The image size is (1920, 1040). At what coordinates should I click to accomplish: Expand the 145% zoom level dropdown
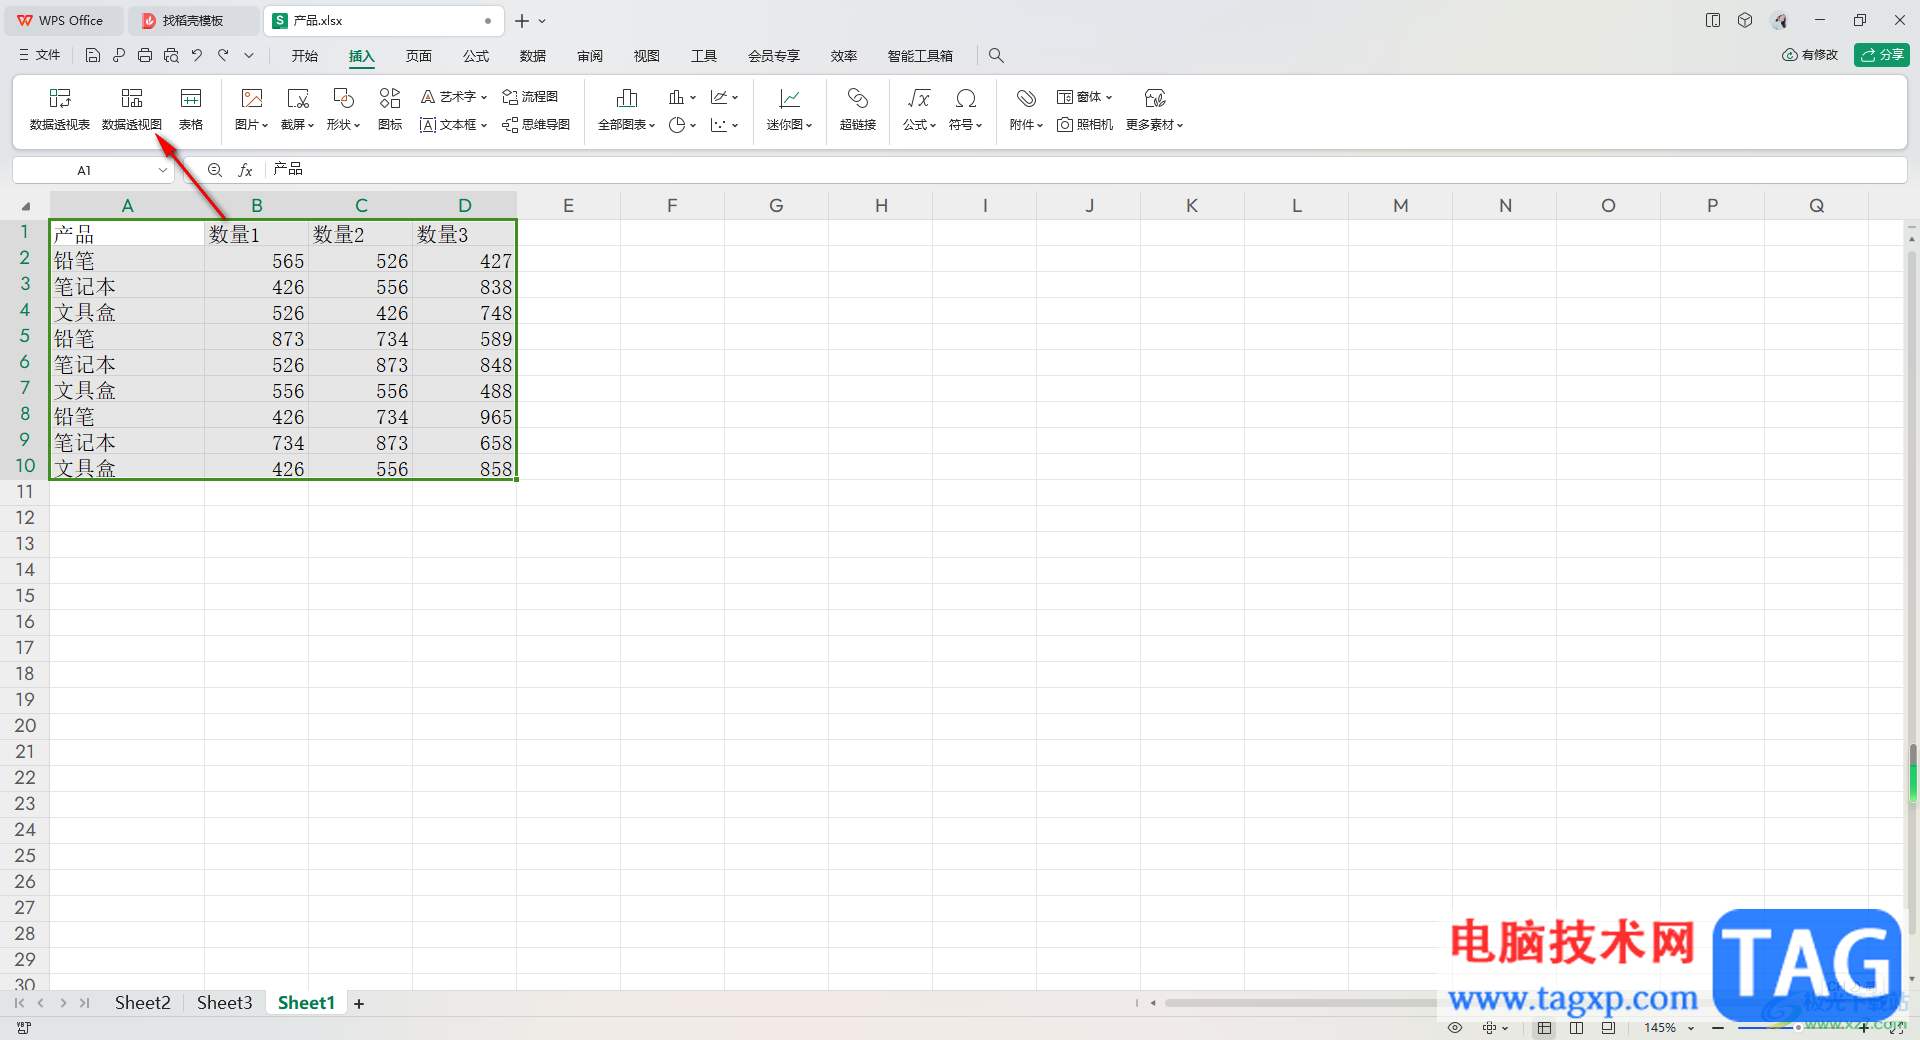(x=1691, y=1028)
